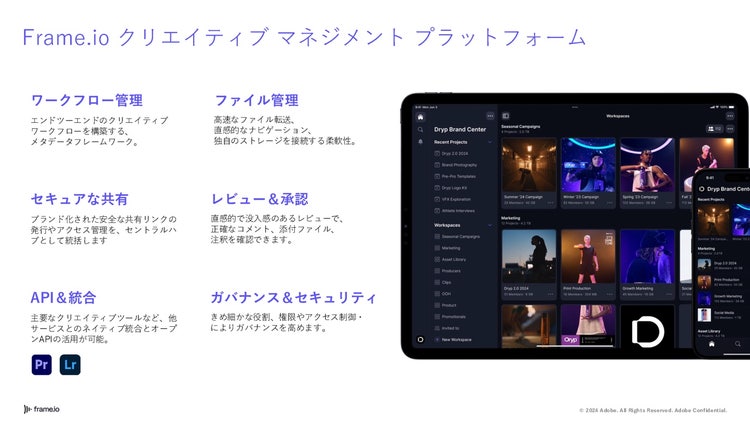
Task: Open Brand Photography in Recent Projects
Action: tap(456, 165)
